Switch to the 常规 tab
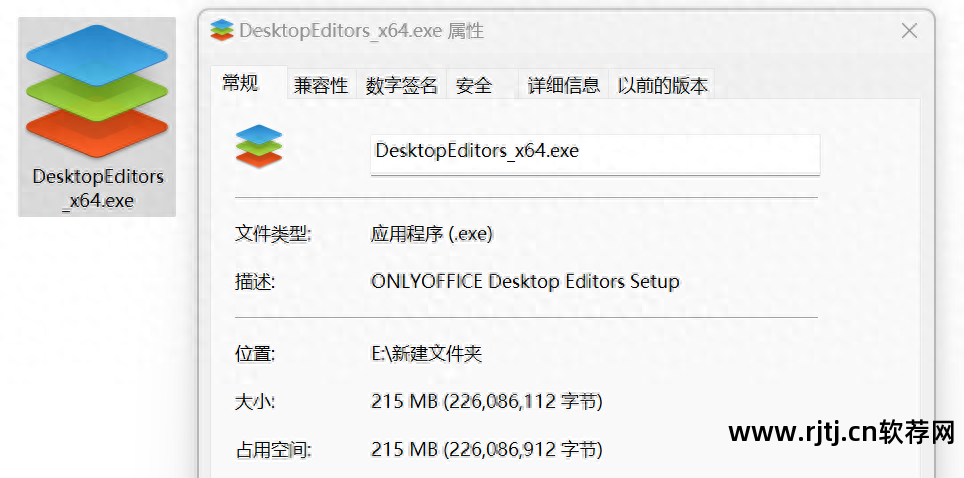This screenshot has height=478, width=964. coord(240,84)
